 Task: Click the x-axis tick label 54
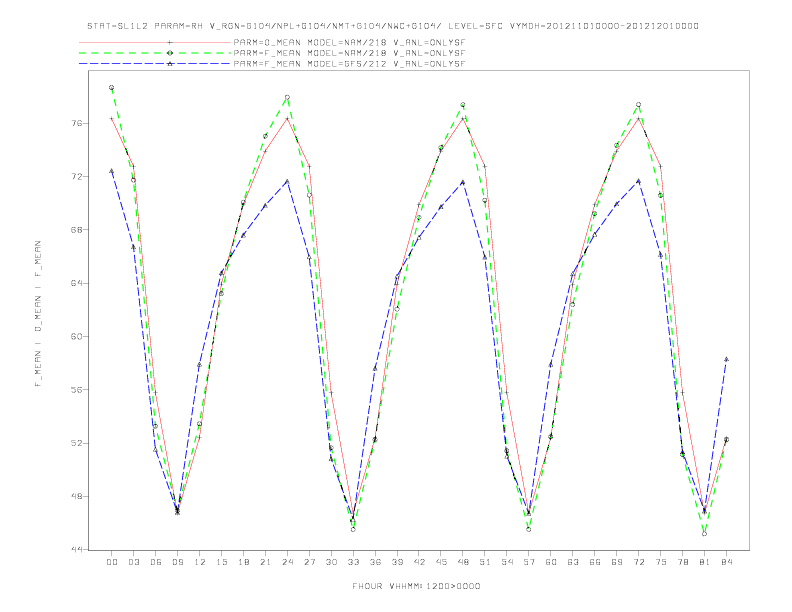(507, 562)
